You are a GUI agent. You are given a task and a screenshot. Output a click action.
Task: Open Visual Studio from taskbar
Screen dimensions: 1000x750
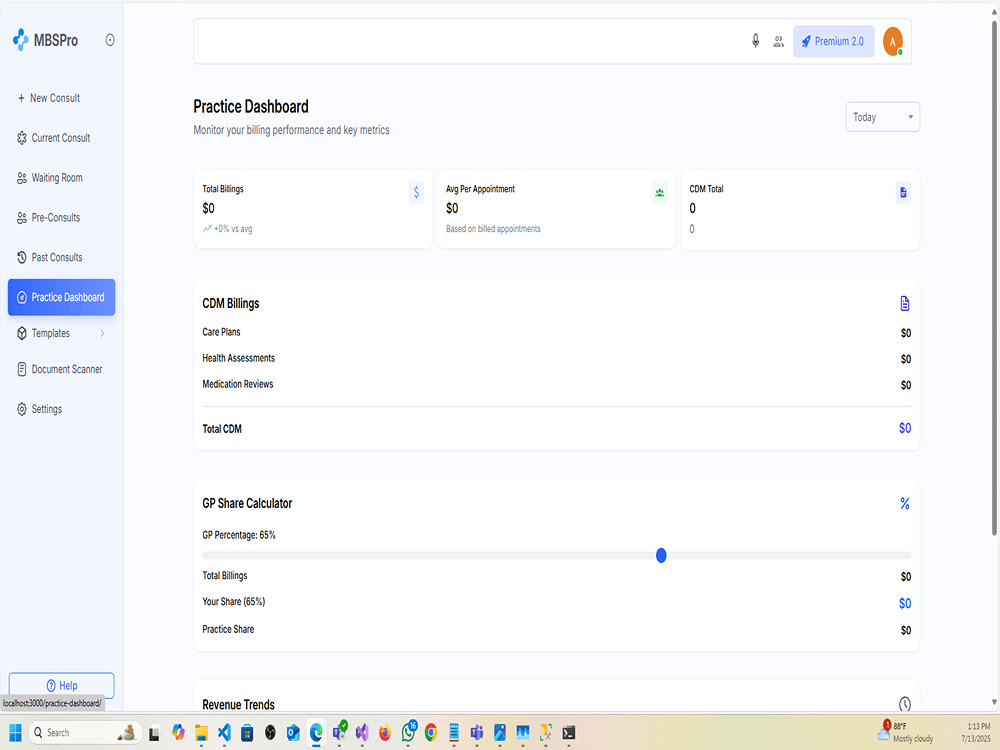(362, 733)
